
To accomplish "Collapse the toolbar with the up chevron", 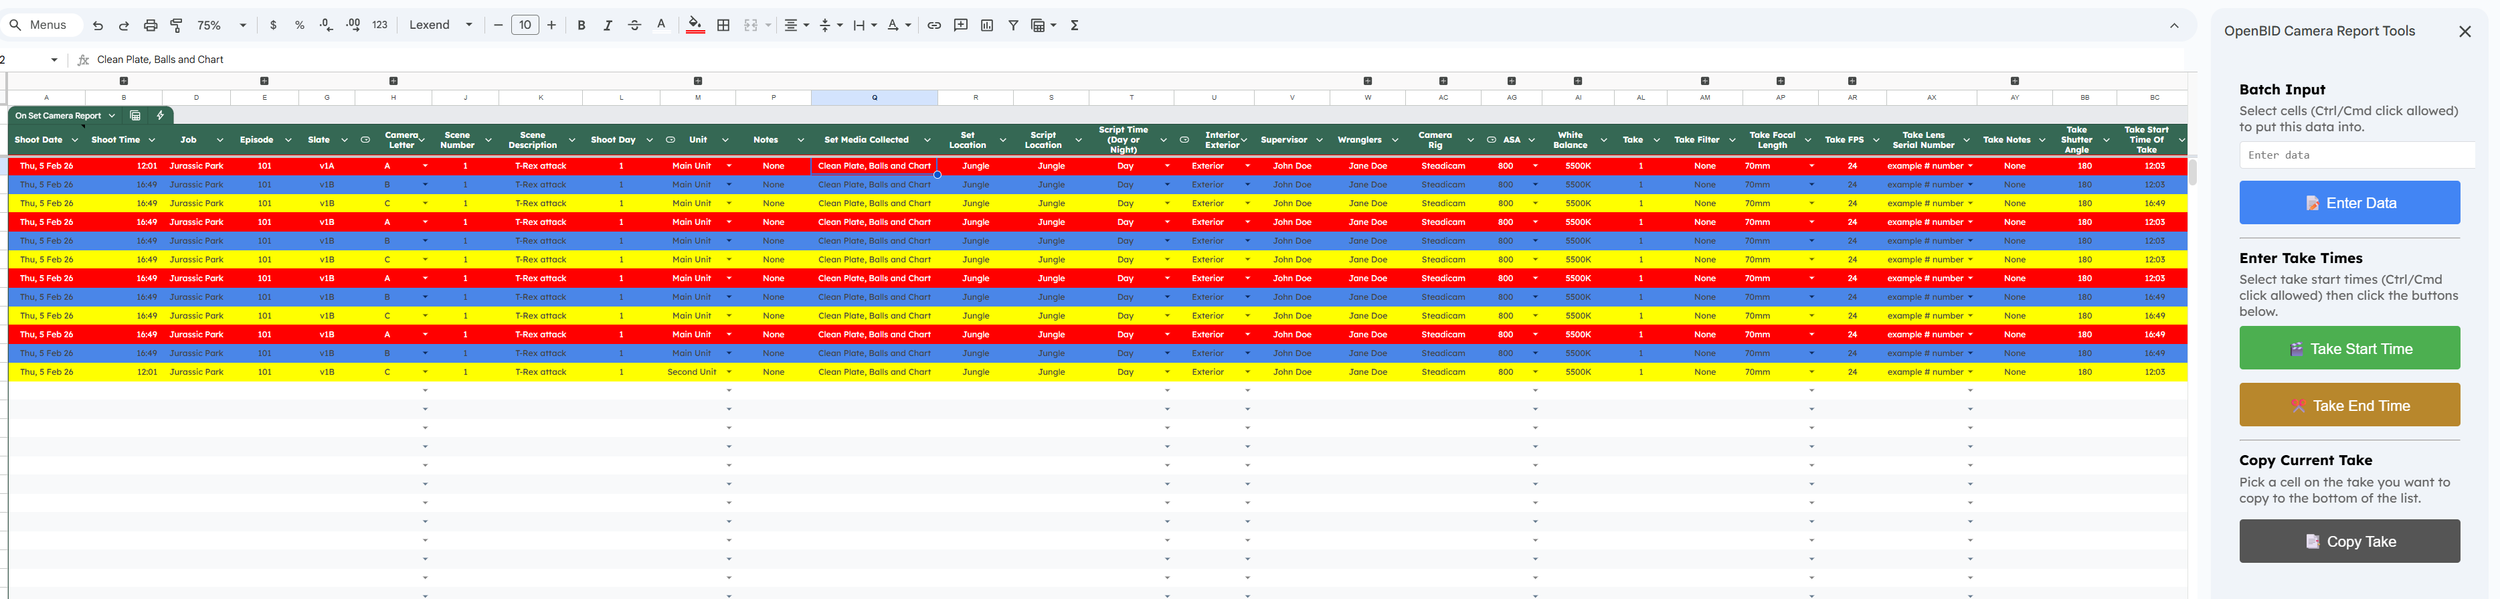I will click(x=2174, y=26).
